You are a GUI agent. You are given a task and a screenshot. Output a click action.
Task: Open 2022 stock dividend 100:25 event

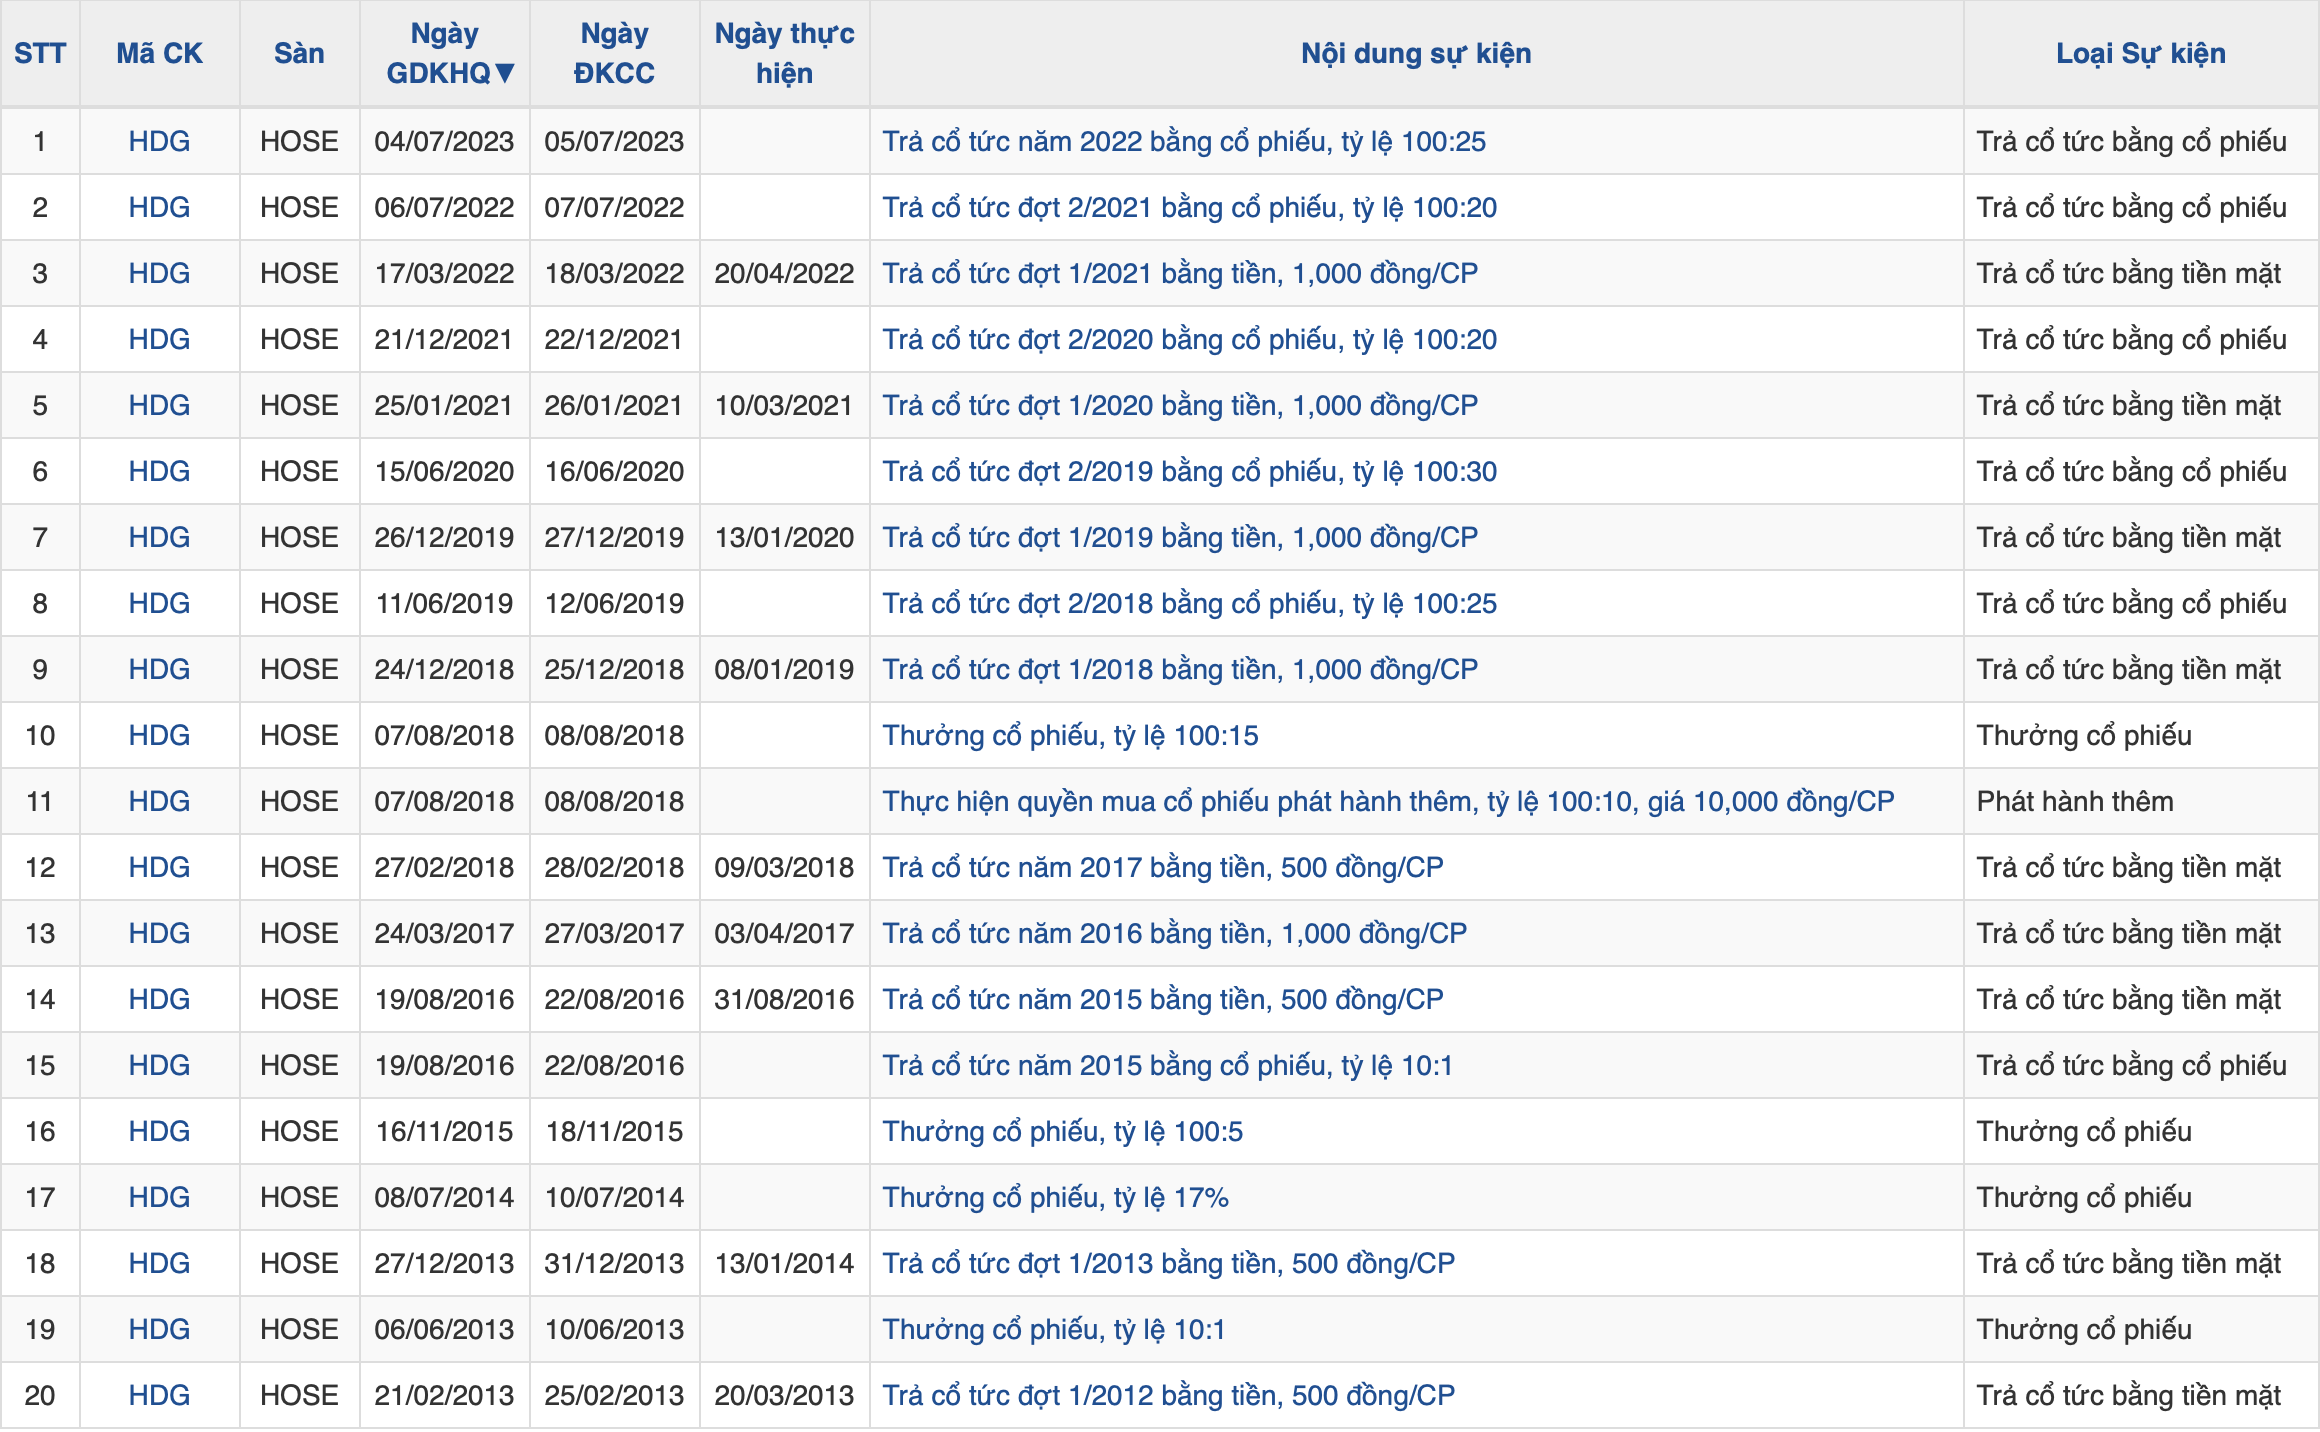1183,141
